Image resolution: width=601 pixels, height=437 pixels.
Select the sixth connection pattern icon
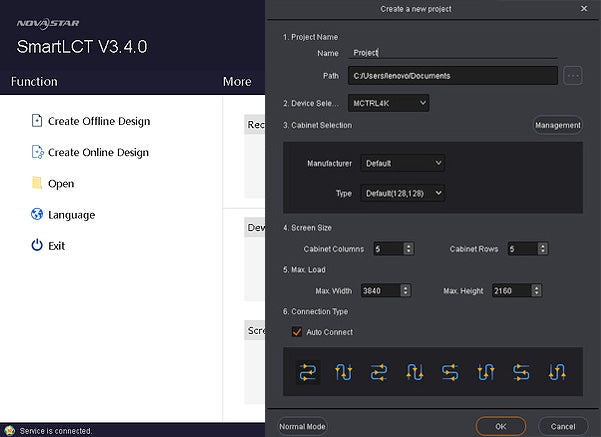pyautogui.click(x=486, y=372)
